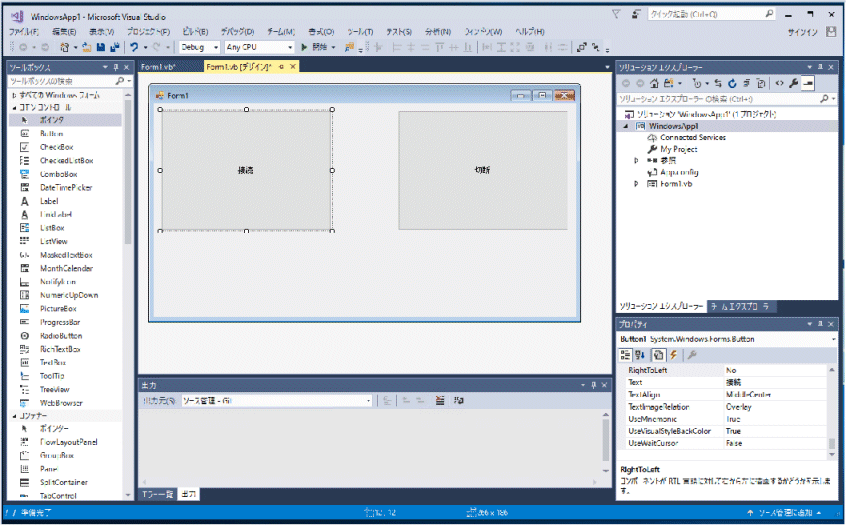The width and height of the screenshot is (846, 525).
Task: Click the Text property value field
Action: pyautogui.click(x=775, y=382)
